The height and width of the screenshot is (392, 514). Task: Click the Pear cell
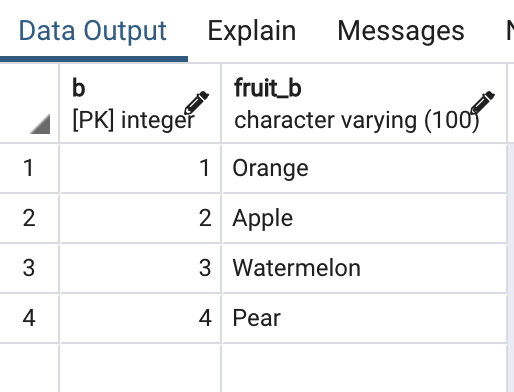(x=364, y=318)
